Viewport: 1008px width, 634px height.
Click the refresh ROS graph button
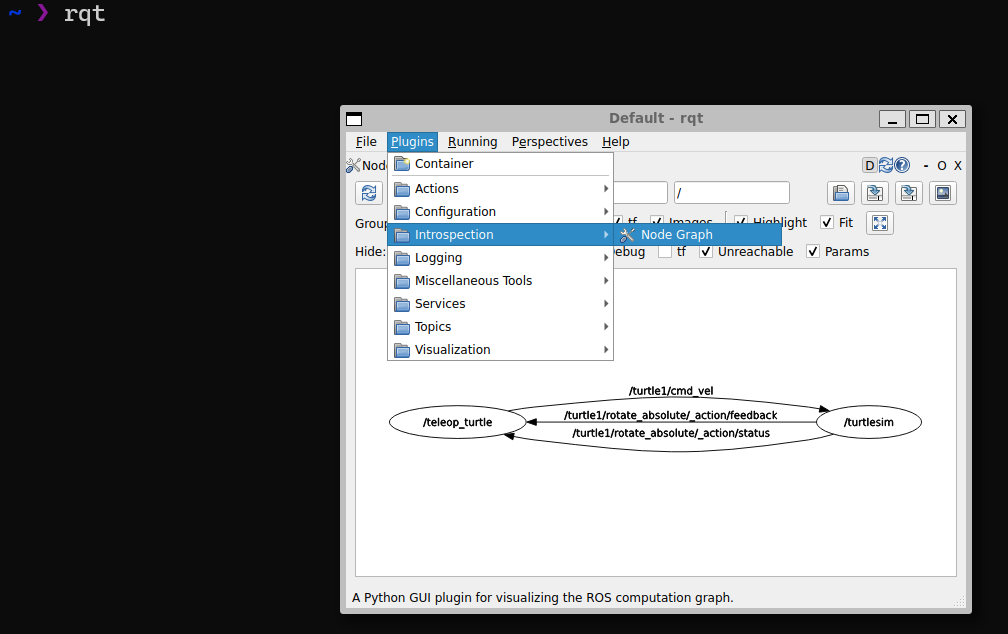369,193
